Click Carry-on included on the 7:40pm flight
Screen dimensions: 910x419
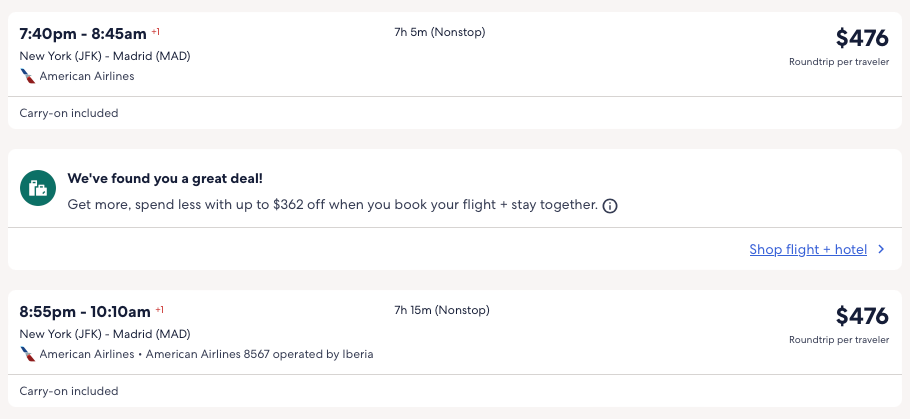(x=69, y=113)
